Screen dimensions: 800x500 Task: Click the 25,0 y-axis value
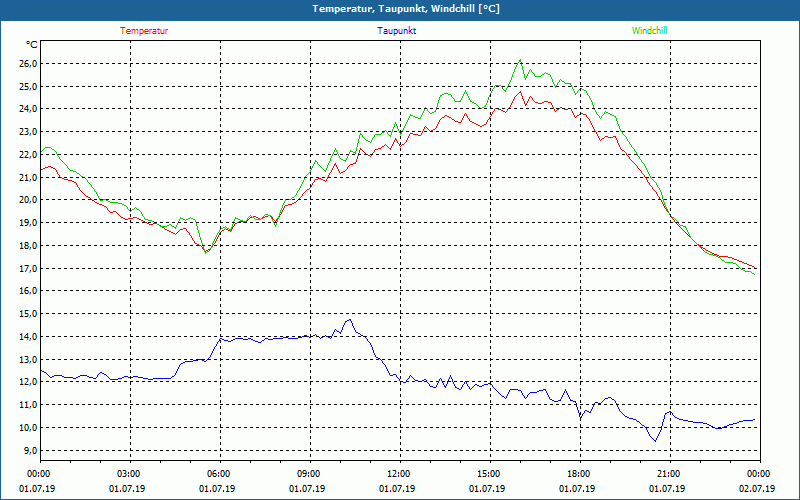[x=28, y=87]
